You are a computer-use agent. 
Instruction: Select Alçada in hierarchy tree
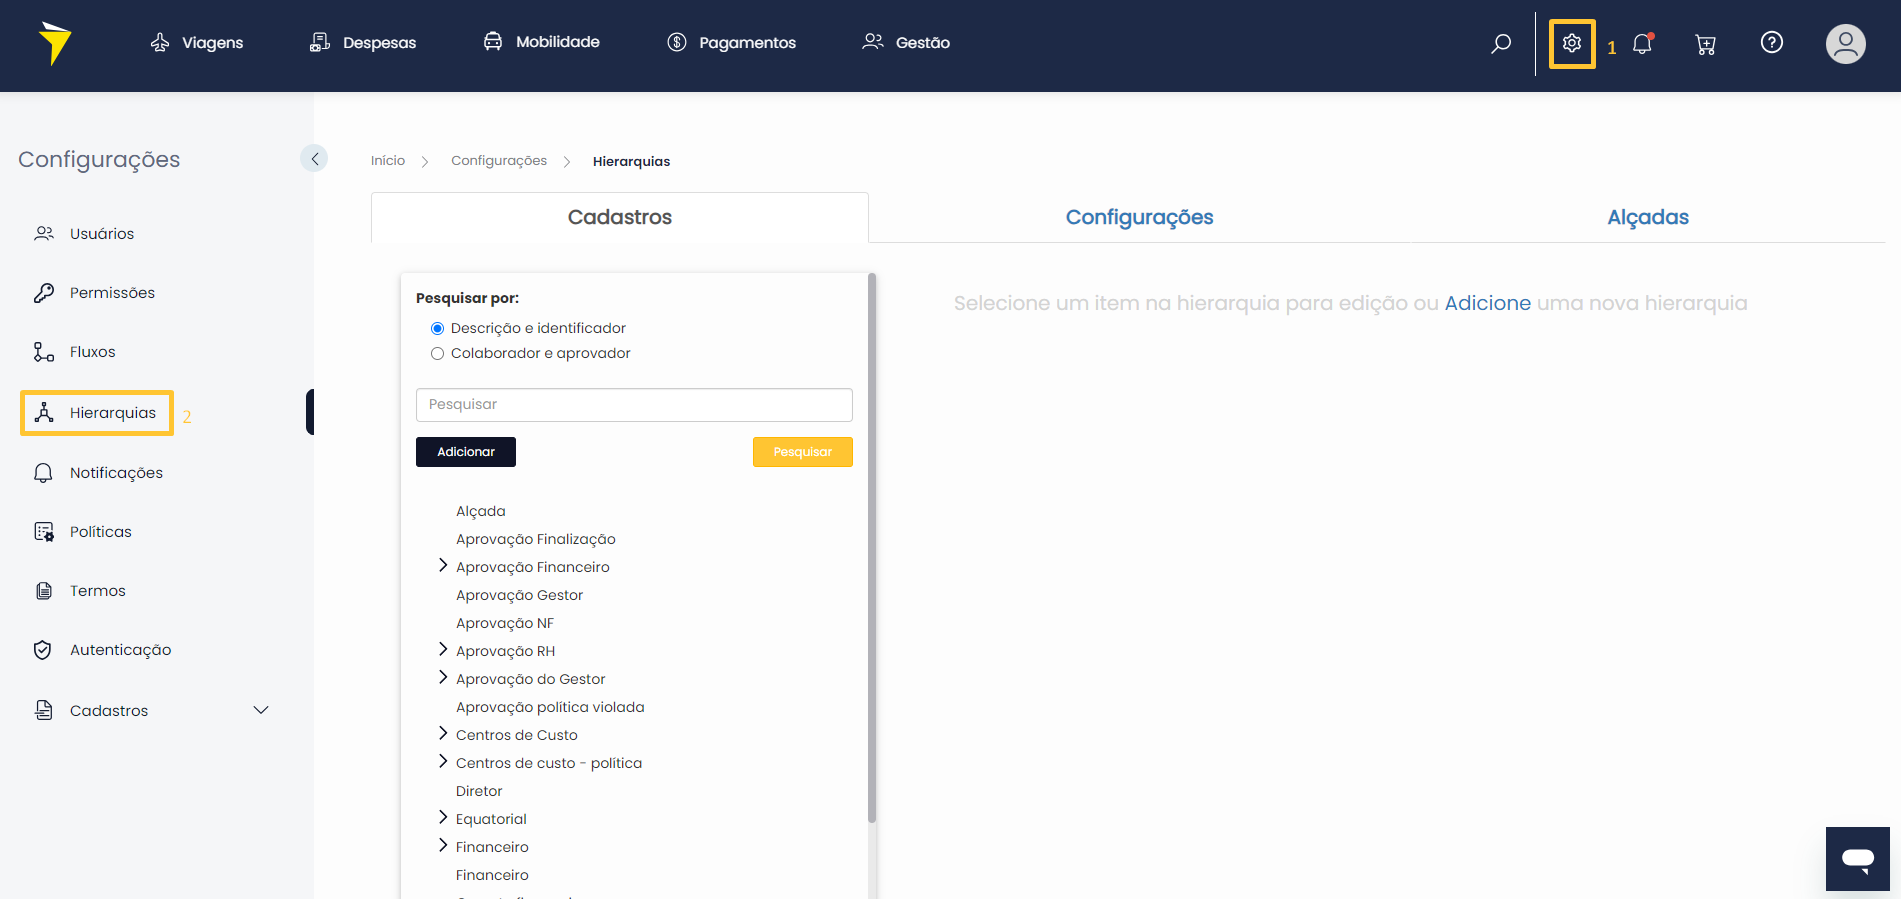coord(481,511)
